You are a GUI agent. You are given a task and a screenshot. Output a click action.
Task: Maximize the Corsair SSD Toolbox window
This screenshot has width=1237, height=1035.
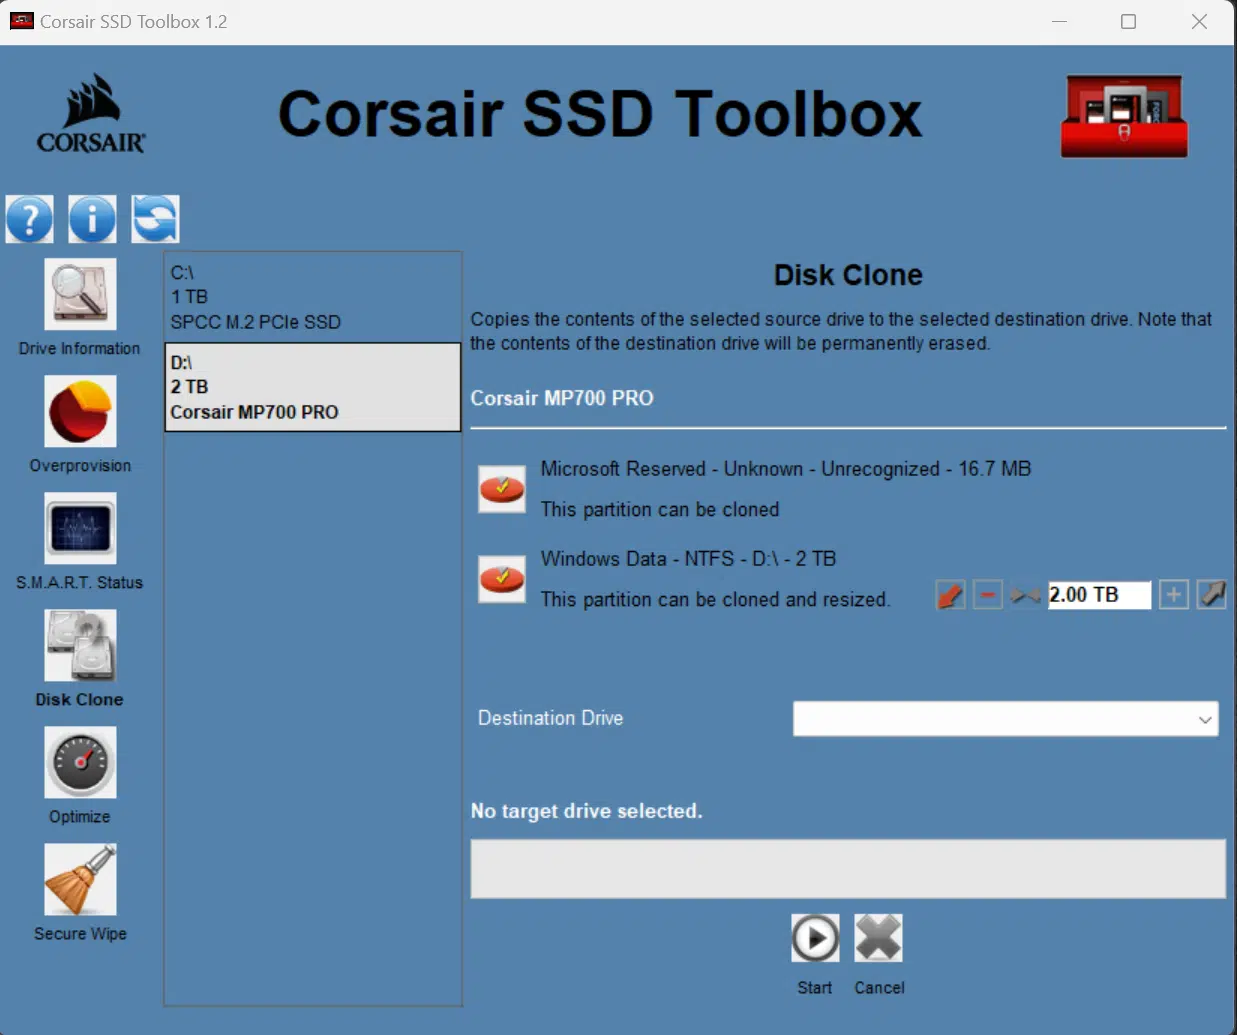pyautogui.click(x=1129, y=21)
